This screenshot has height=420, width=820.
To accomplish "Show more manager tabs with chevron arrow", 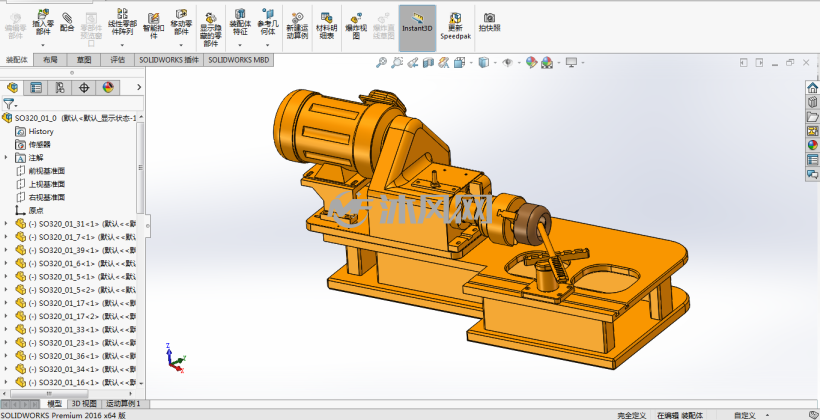I will 139,87.
